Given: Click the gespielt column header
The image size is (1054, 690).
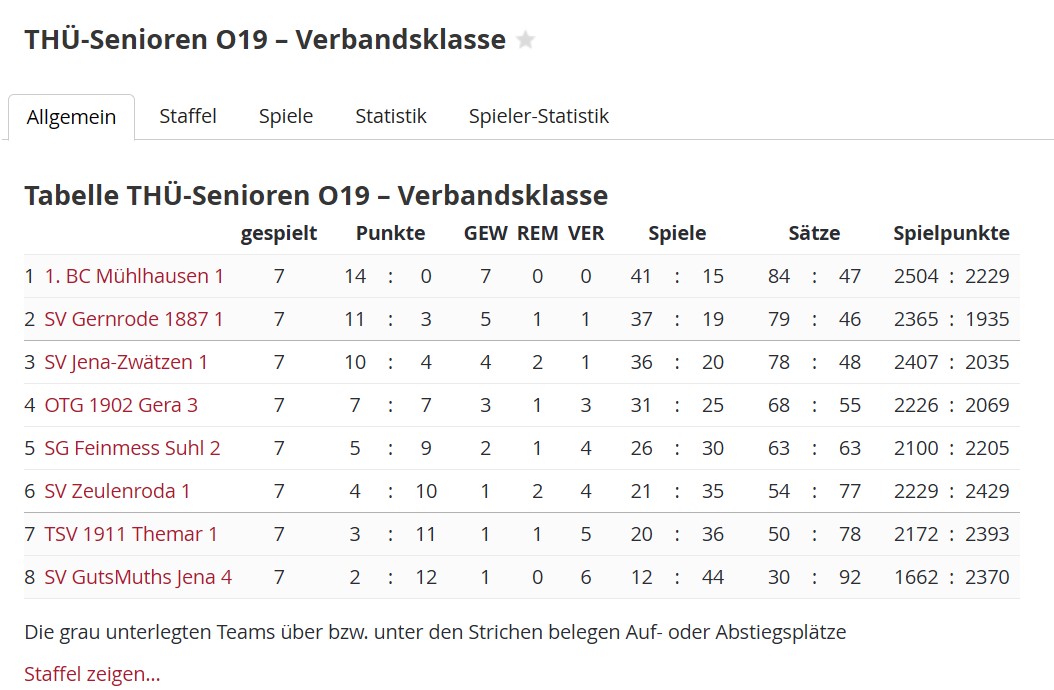Looking at the screenshot, I should (x=279, y=234).
